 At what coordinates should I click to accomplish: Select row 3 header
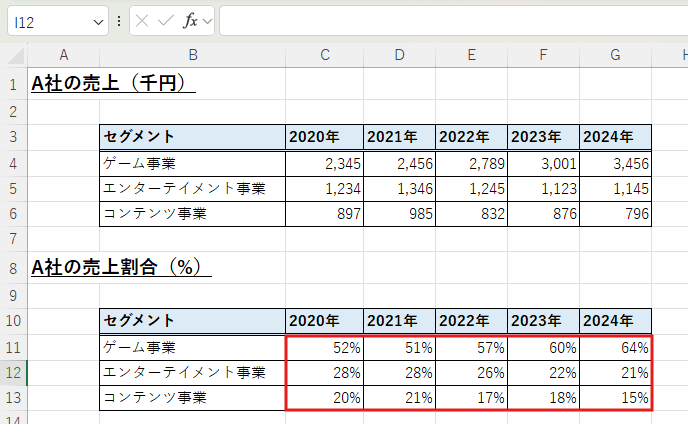point(13,137)
